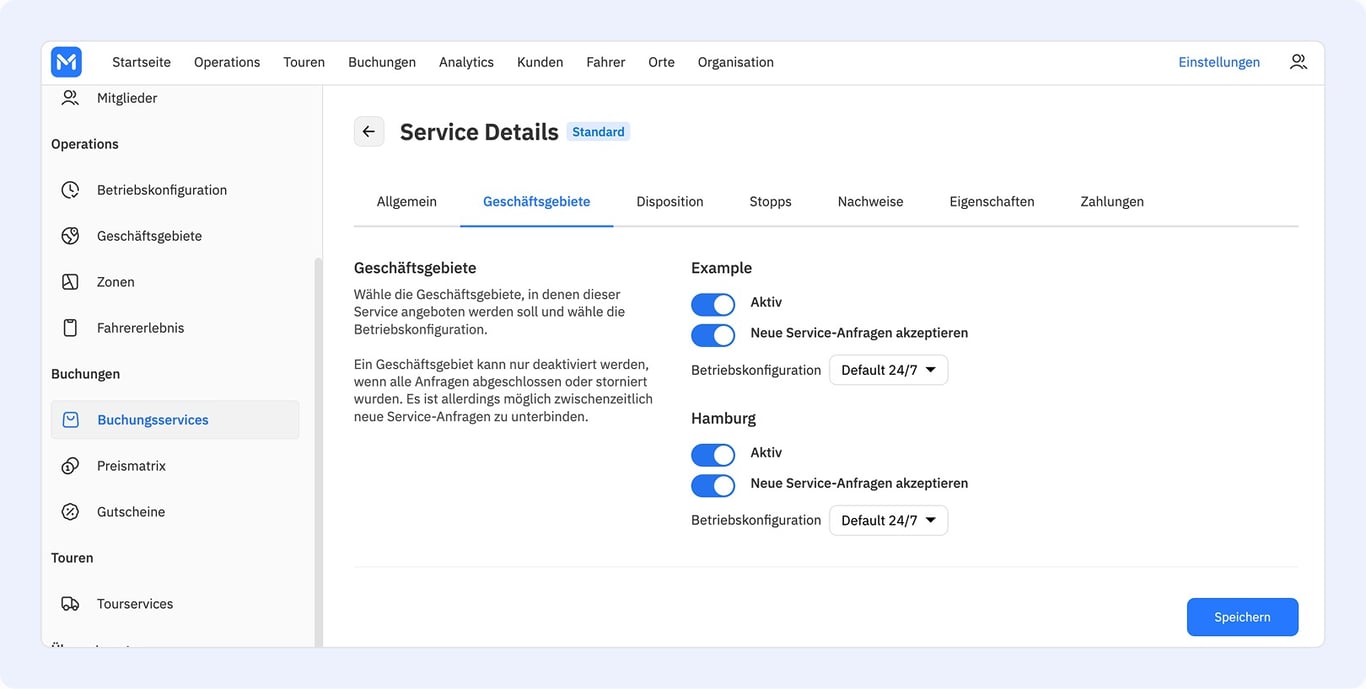The height and width of the screenshot is (689, 1366).
Task: Open Mitglieder in the sidebar
Action: point(175,98)
